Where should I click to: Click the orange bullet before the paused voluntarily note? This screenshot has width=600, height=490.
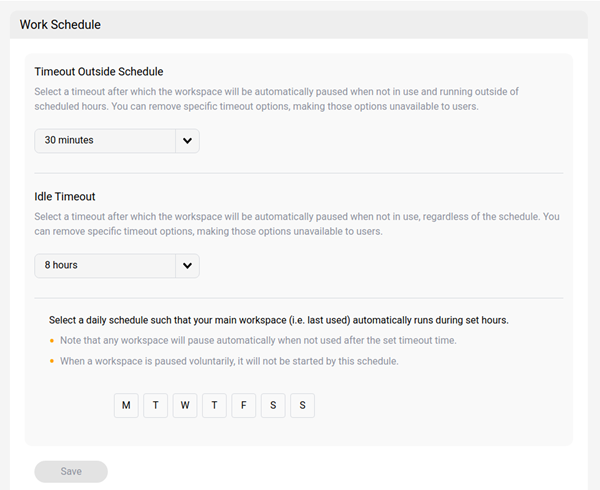click(x=51, y=361)
